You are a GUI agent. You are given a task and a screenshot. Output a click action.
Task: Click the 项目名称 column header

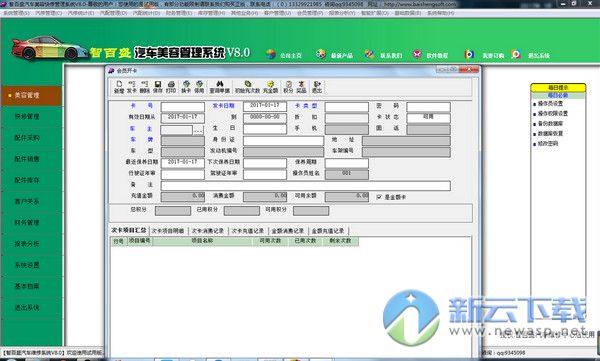pyautogui.click(x=202, y=241)
